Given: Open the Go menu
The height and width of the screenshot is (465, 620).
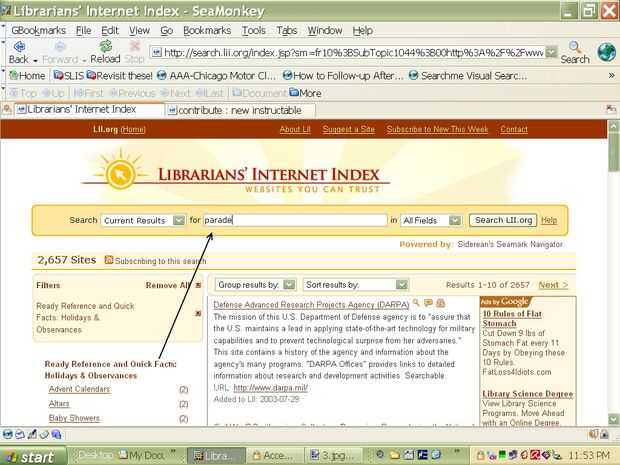Looking at the screenshot, I should coord(166,30).
